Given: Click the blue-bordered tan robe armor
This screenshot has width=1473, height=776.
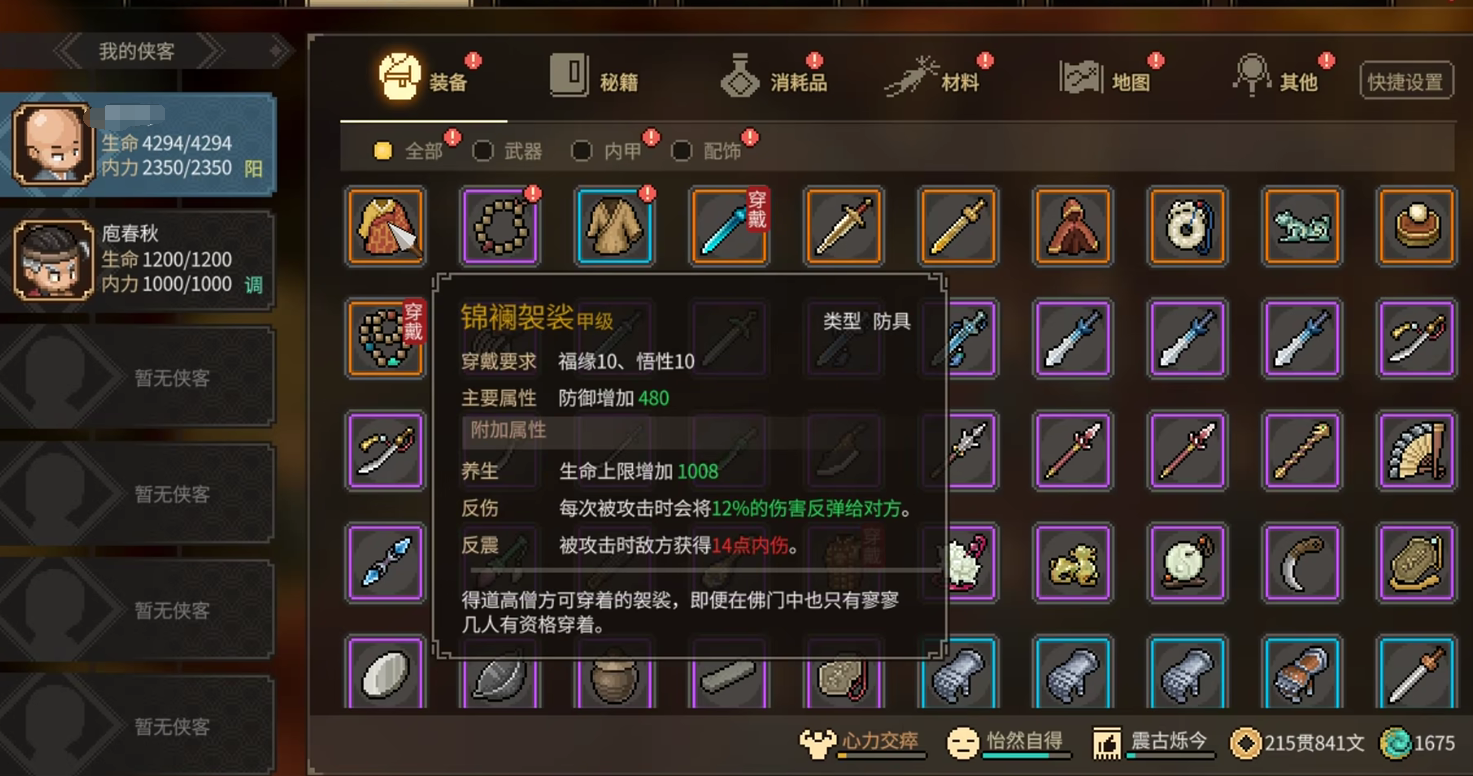Looking at the screenshot, I should 615,226.
